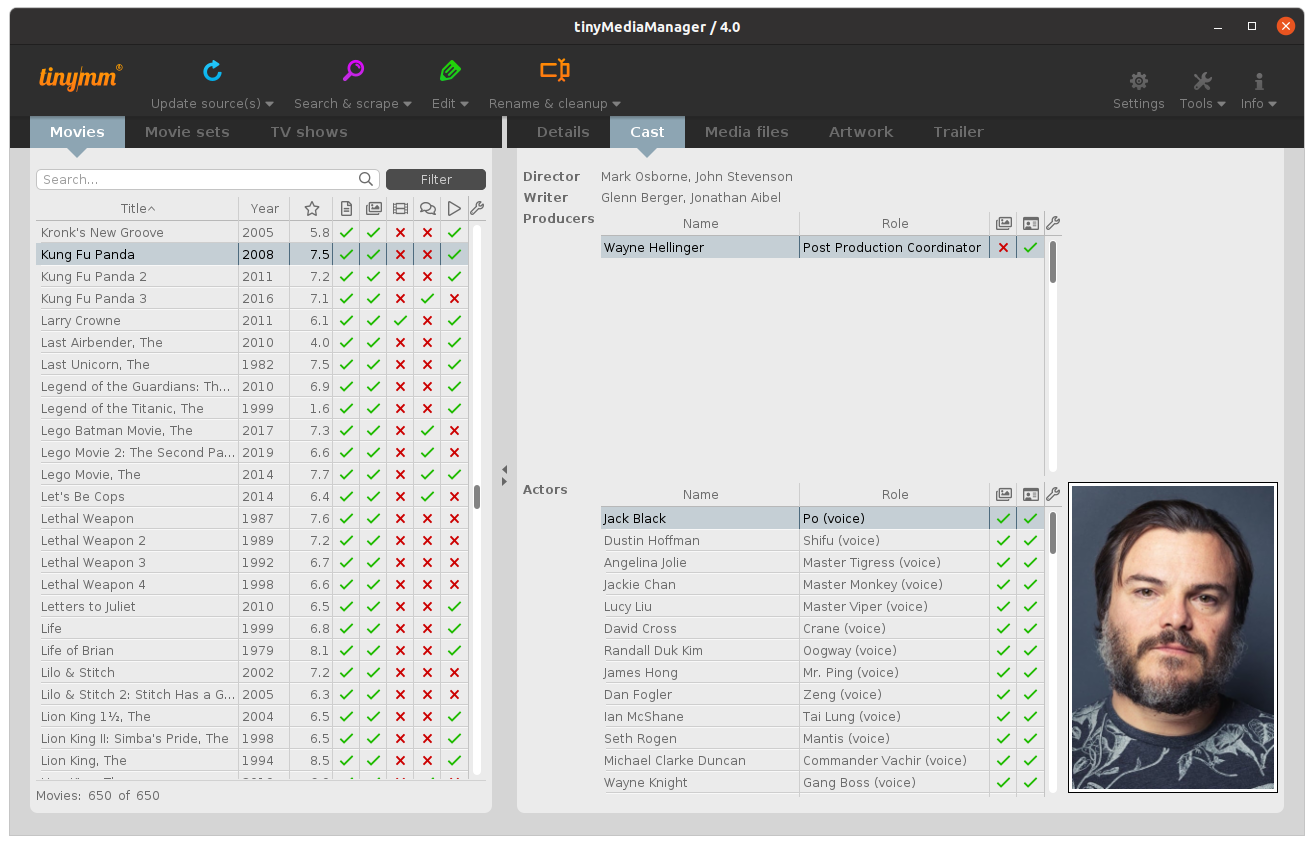Click the Tools wrench-and-screwdriver icon
The image size is (1314, 845).
[1202, 82]
